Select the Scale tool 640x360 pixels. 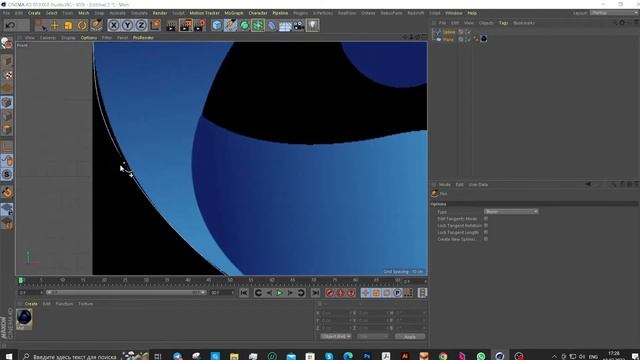(x=68, y=25)
